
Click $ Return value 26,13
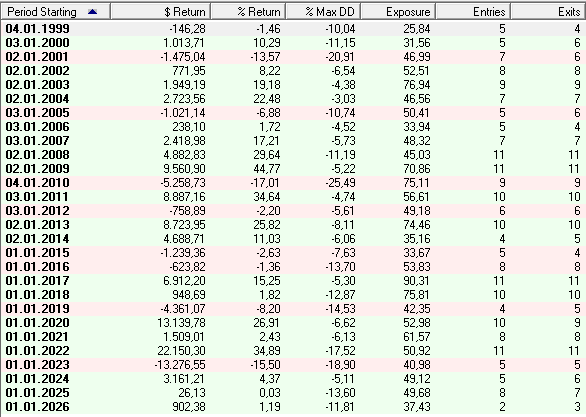191,393
